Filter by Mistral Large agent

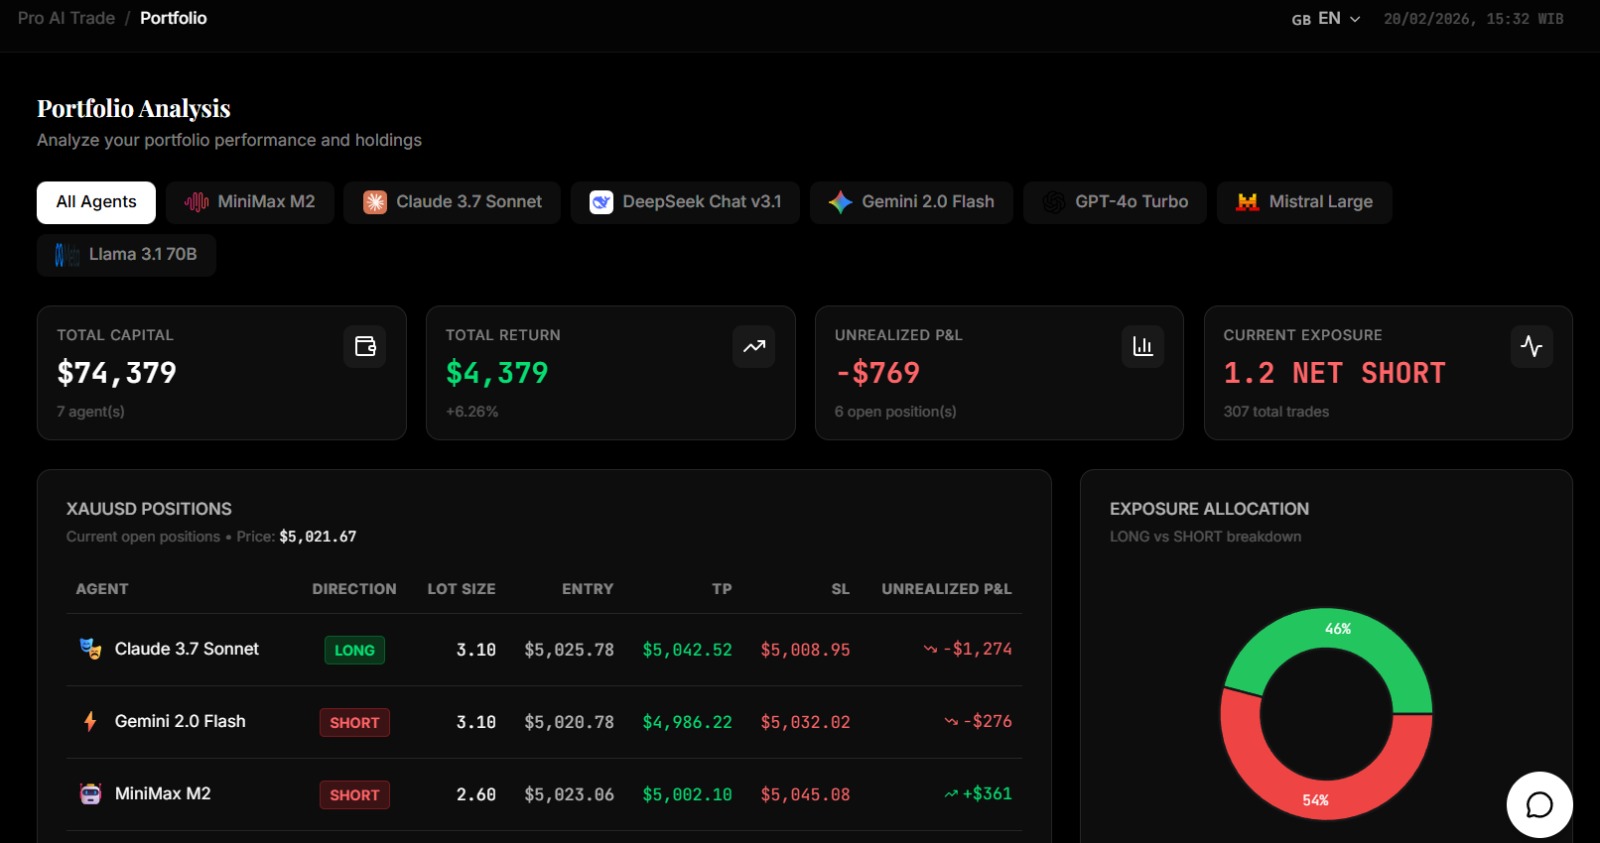pos(1304,202)
